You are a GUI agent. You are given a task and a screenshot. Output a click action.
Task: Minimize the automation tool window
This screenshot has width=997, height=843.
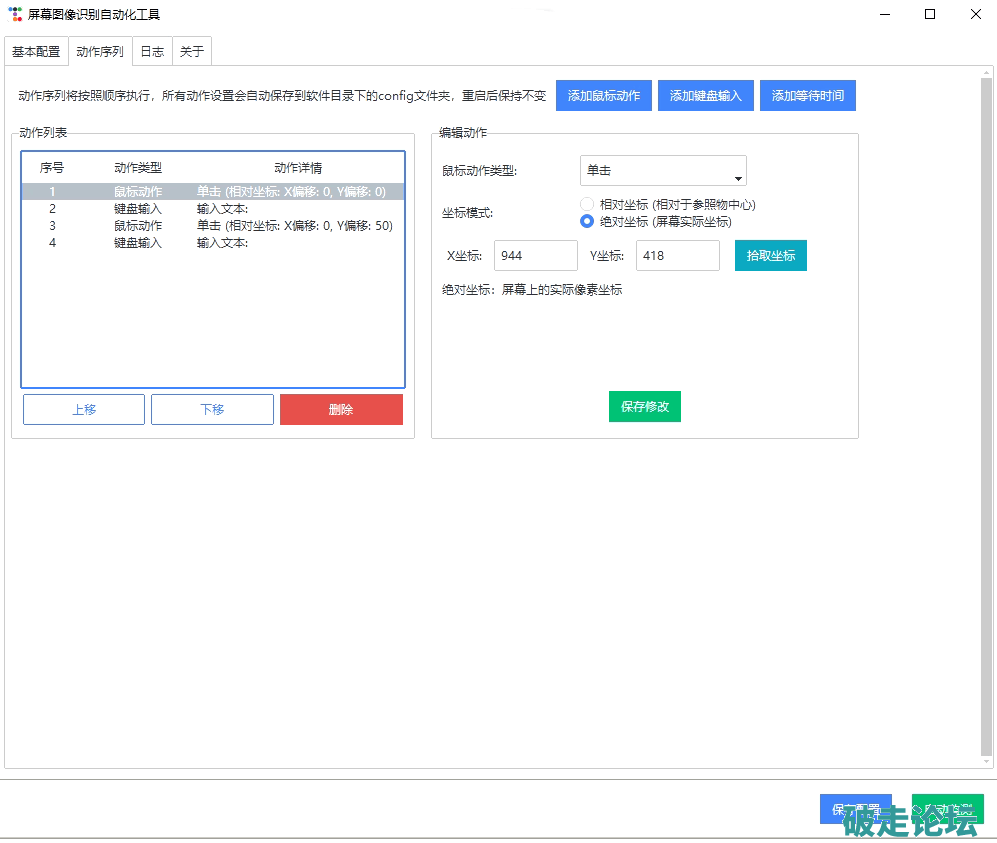[x=884, y=14]
